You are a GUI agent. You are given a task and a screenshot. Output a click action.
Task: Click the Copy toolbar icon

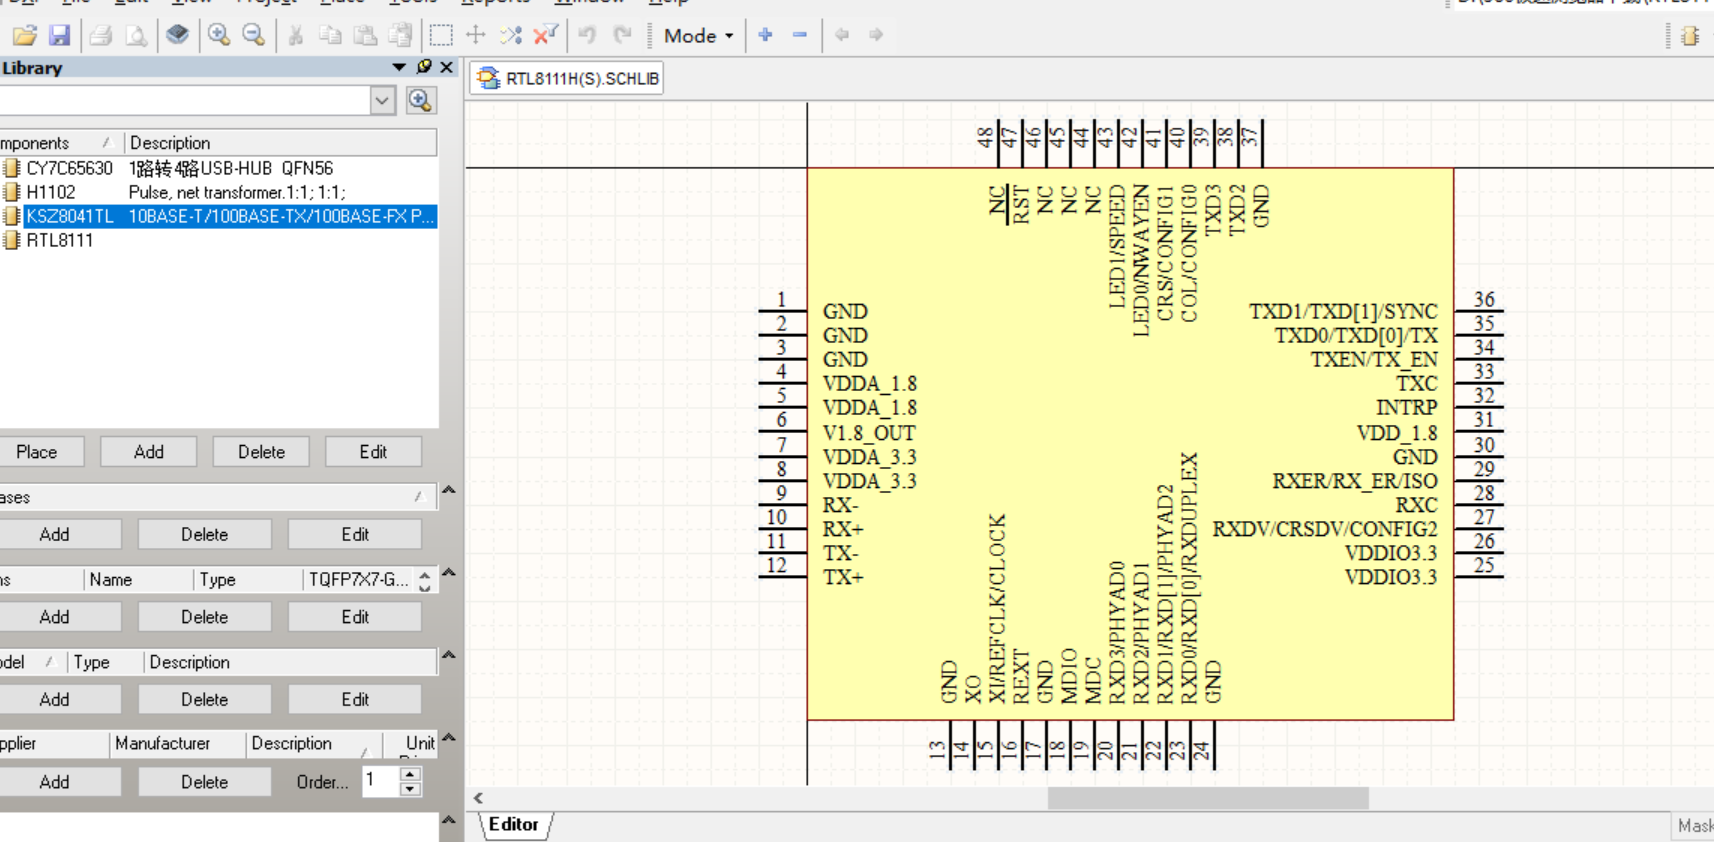pyautogui.click(x=330, y=36)
